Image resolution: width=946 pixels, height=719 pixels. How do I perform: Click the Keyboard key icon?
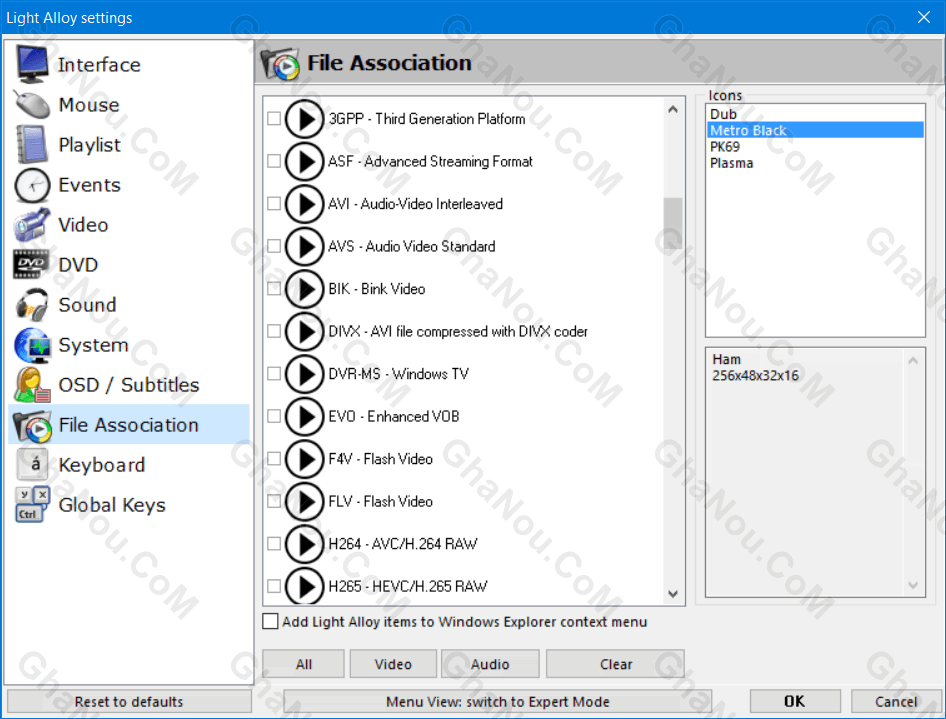[33, 464]
